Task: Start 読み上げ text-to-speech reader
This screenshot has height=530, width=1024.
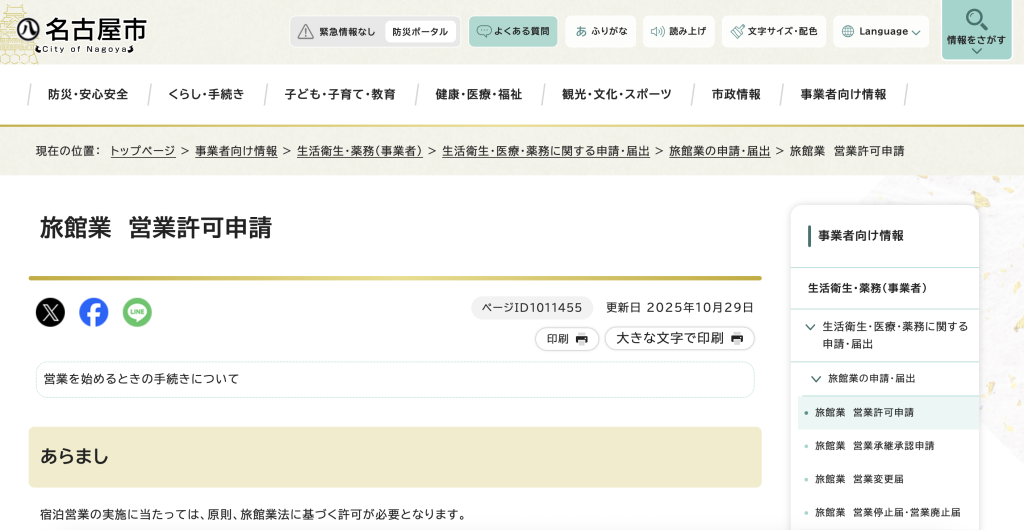Action: point(678,32)
